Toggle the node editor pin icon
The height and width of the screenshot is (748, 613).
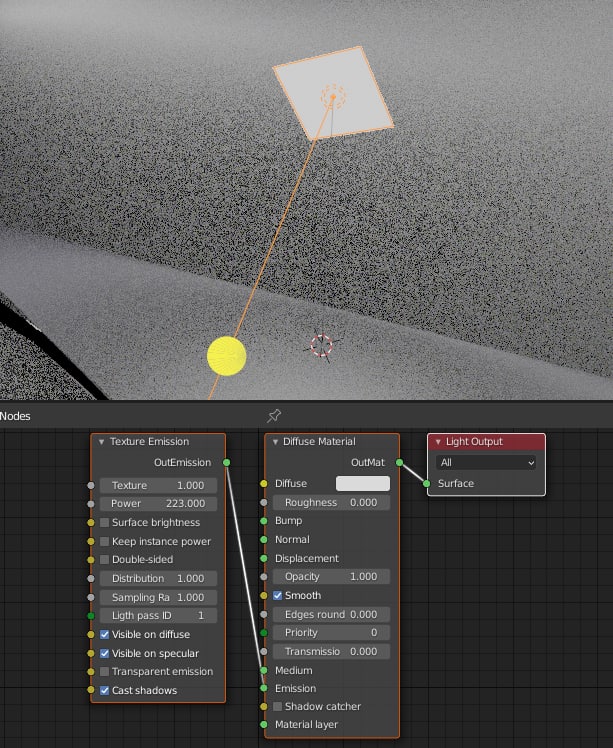coord(274,416)
